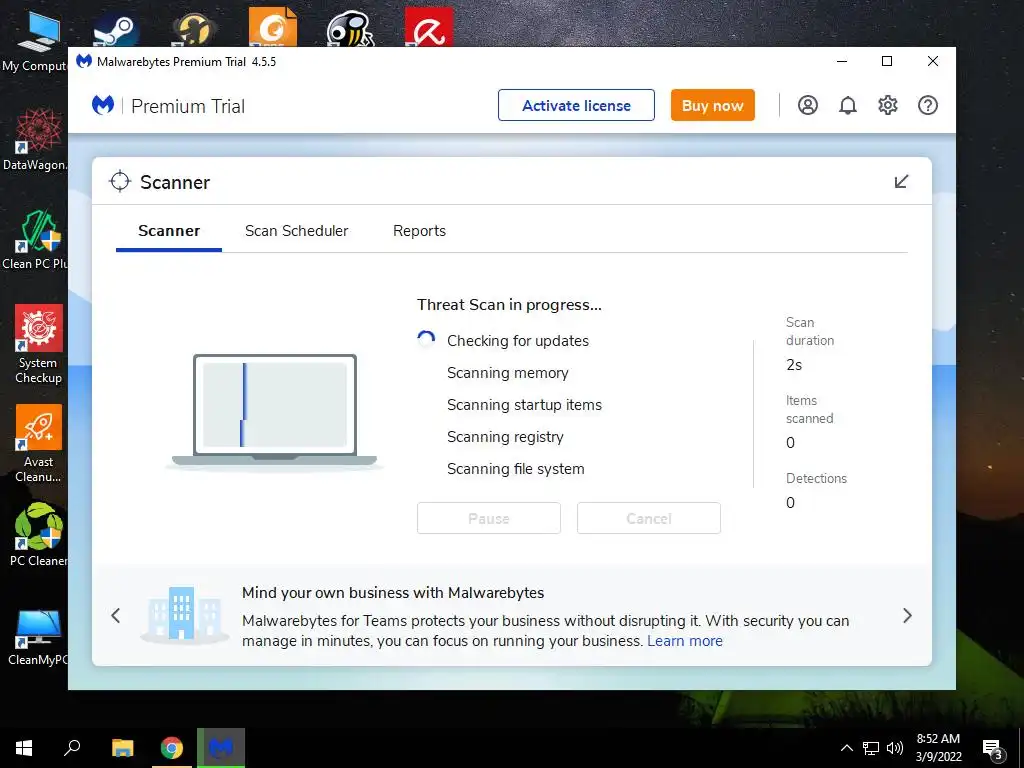1024x768 pixels.
Task: Click the Buy now button
Action: click(x=712, y=105)
